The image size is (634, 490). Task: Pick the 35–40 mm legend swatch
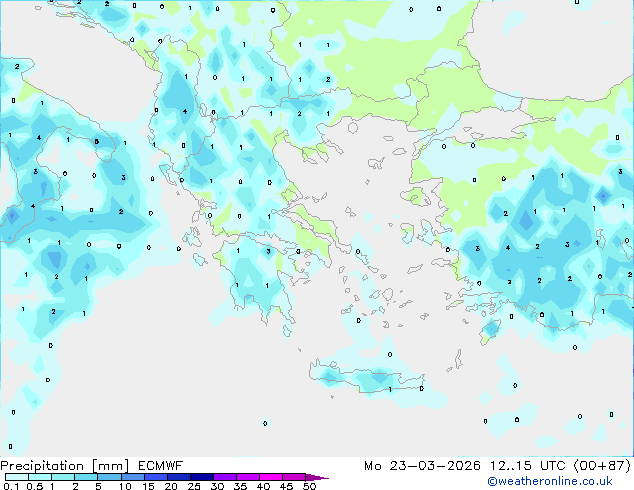click(247, 477)
